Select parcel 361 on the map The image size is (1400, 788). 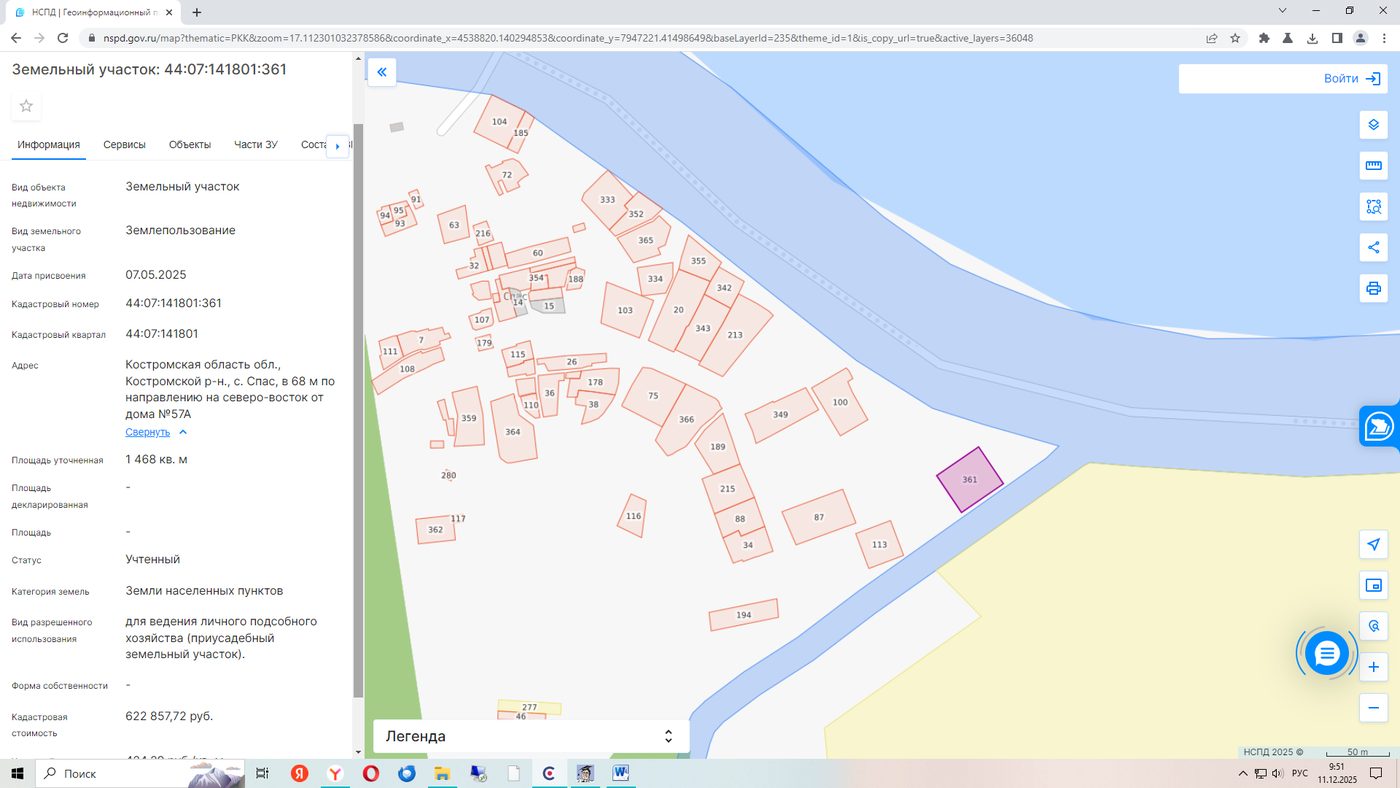tap(969, 480)
